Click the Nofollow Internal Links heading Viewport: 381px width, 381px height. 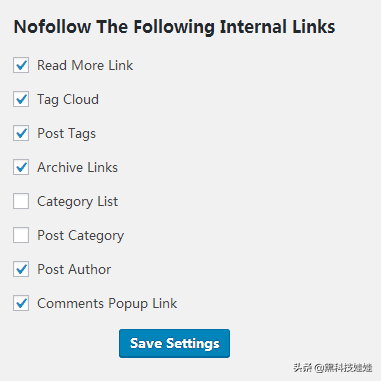[x=174, y=27]
